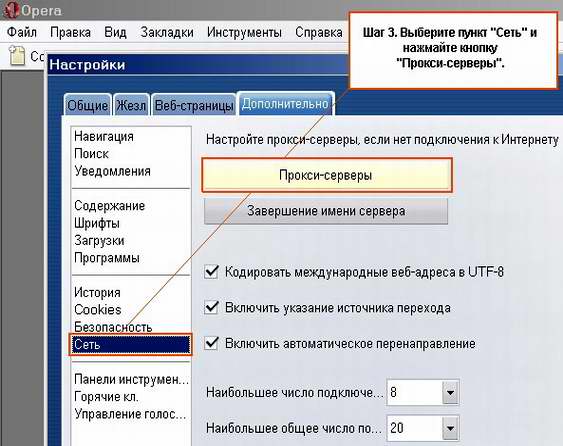Click the Прокси-серверы button
The image size is (563, 446).
[x=326, y=175]
